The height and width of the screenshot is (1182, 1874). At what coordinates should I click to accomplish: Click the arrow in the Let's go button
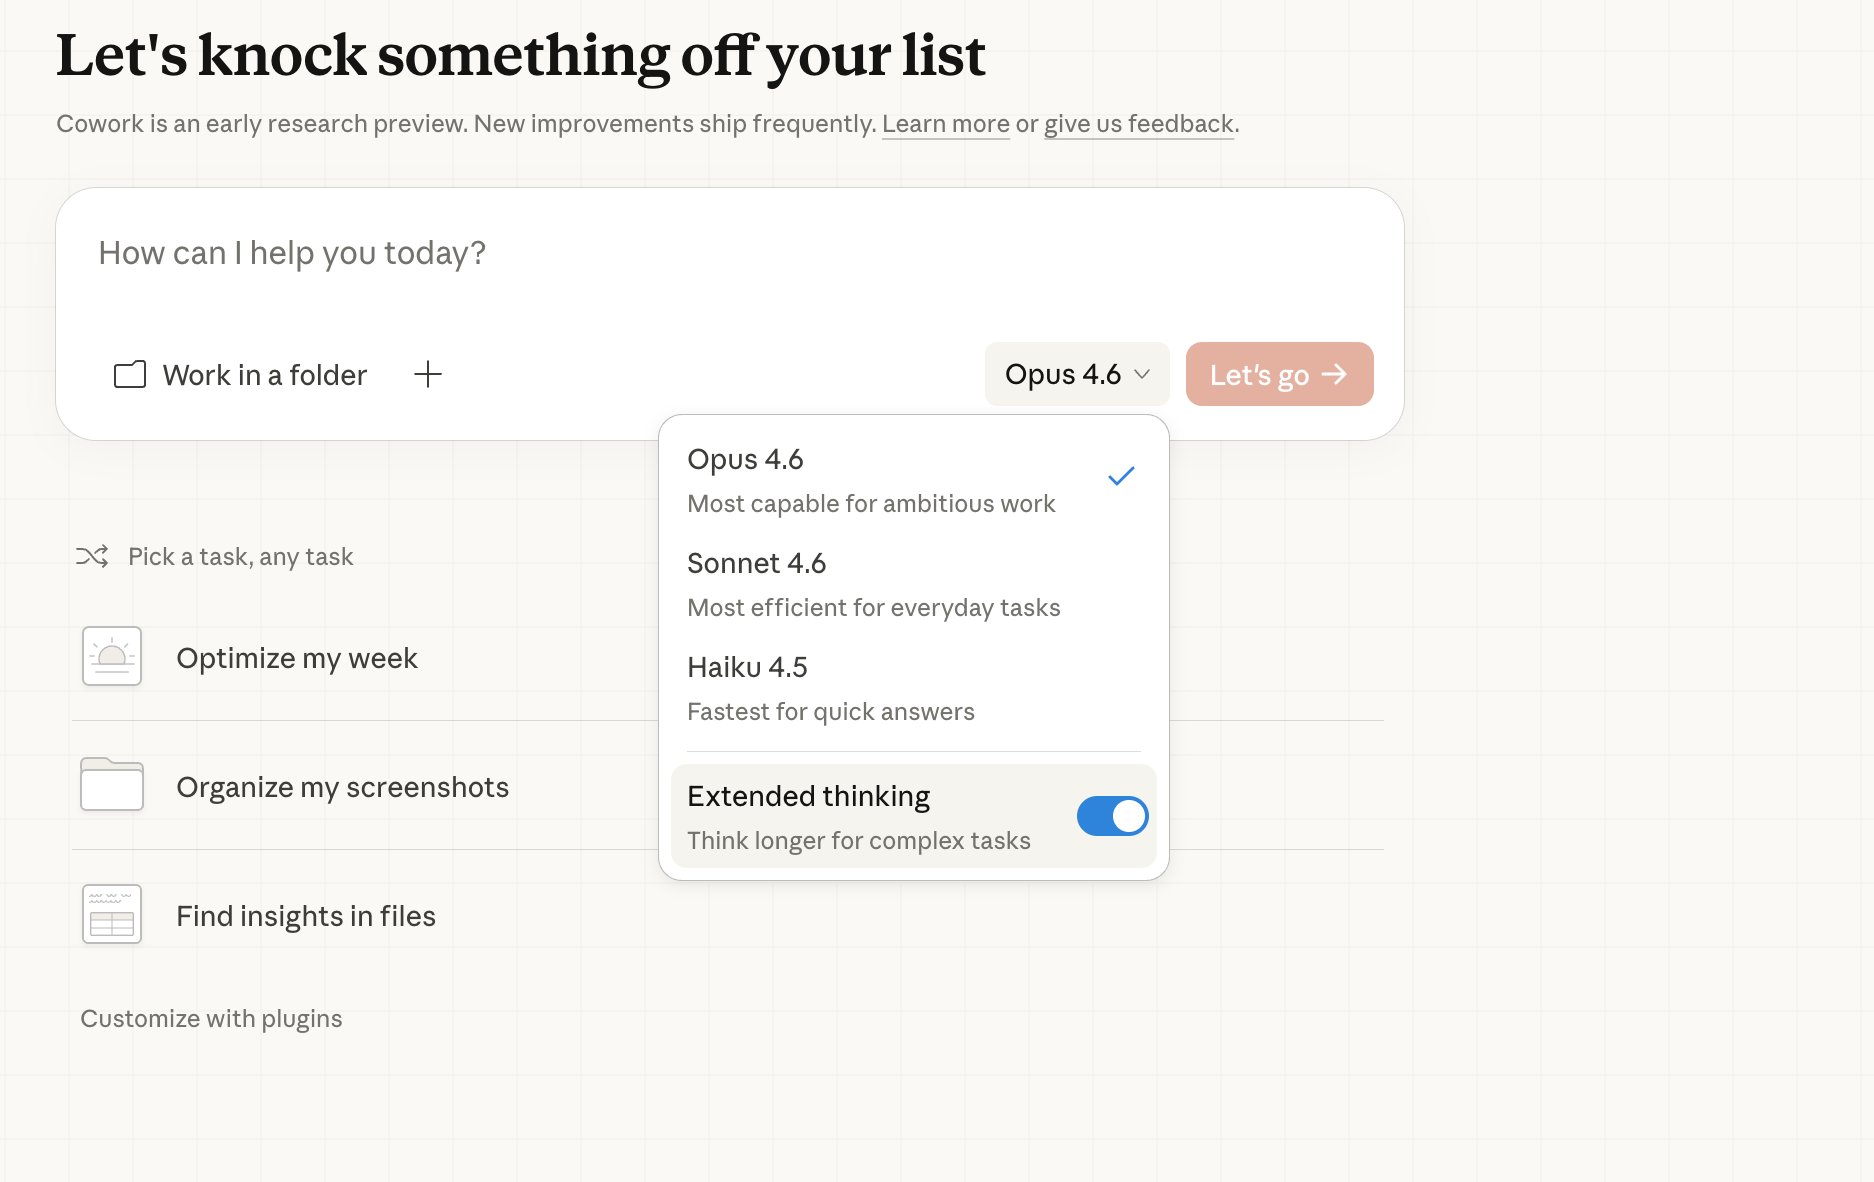coord(1335,374)
